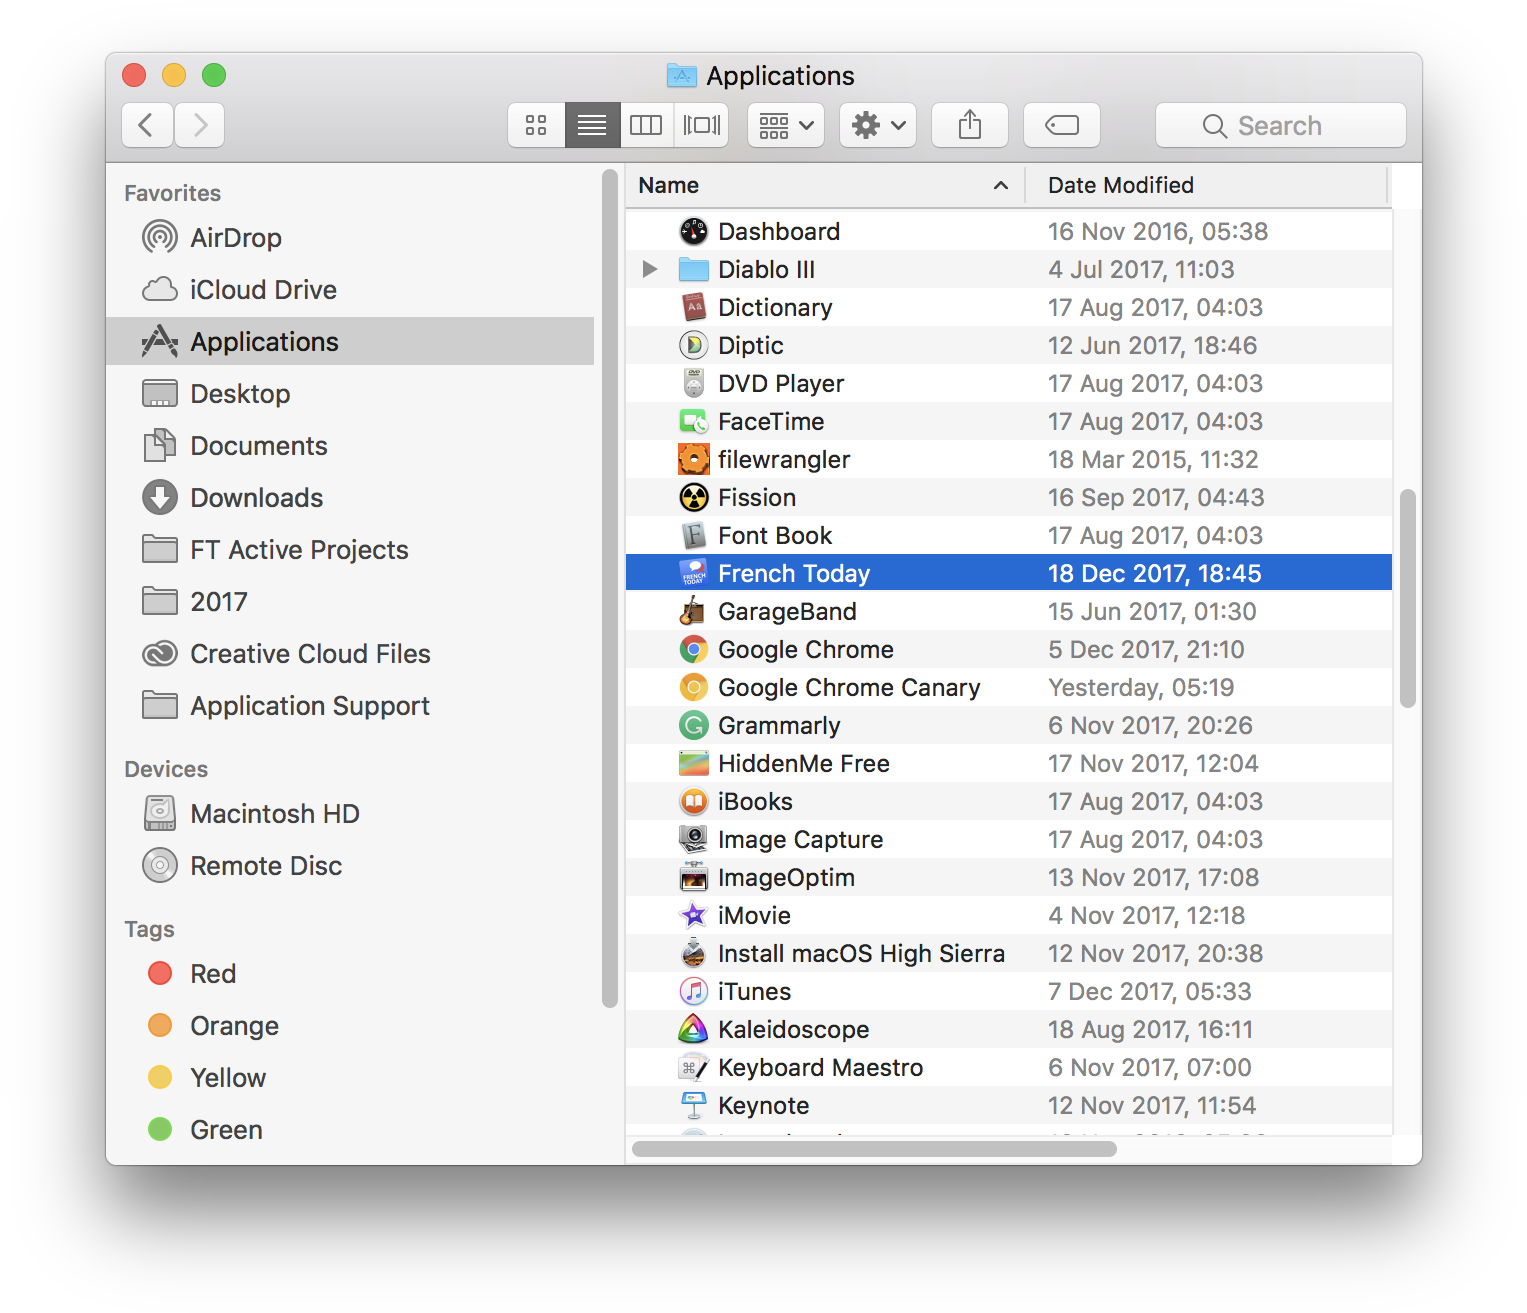Sort by Date Modified column header
Viewport: 1527px width, 1313px height.
tap(1207, 185)
